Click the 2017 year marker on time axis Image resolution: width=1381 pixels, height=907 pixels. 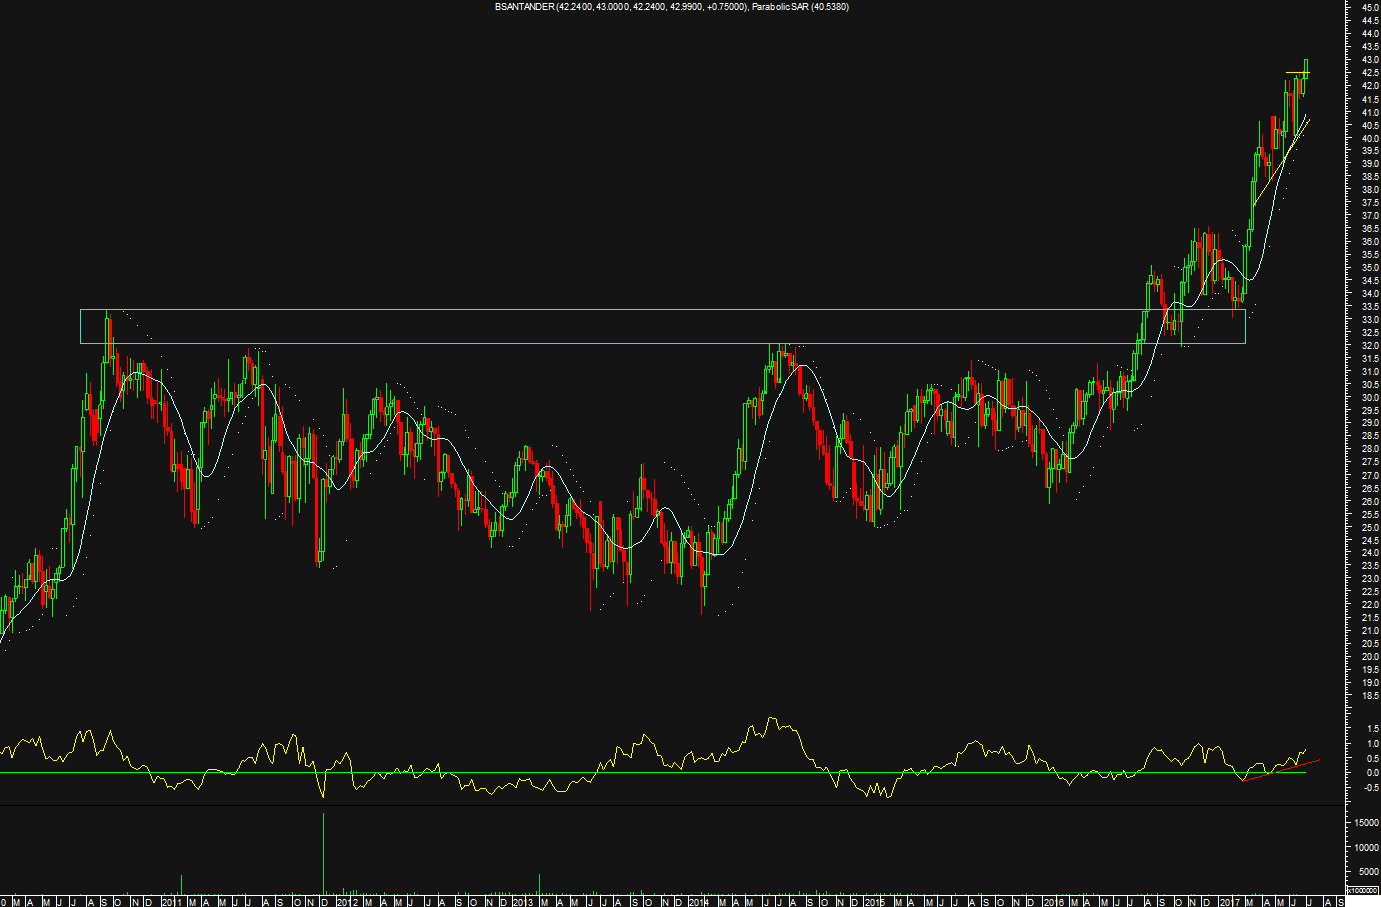point(1229,901)
